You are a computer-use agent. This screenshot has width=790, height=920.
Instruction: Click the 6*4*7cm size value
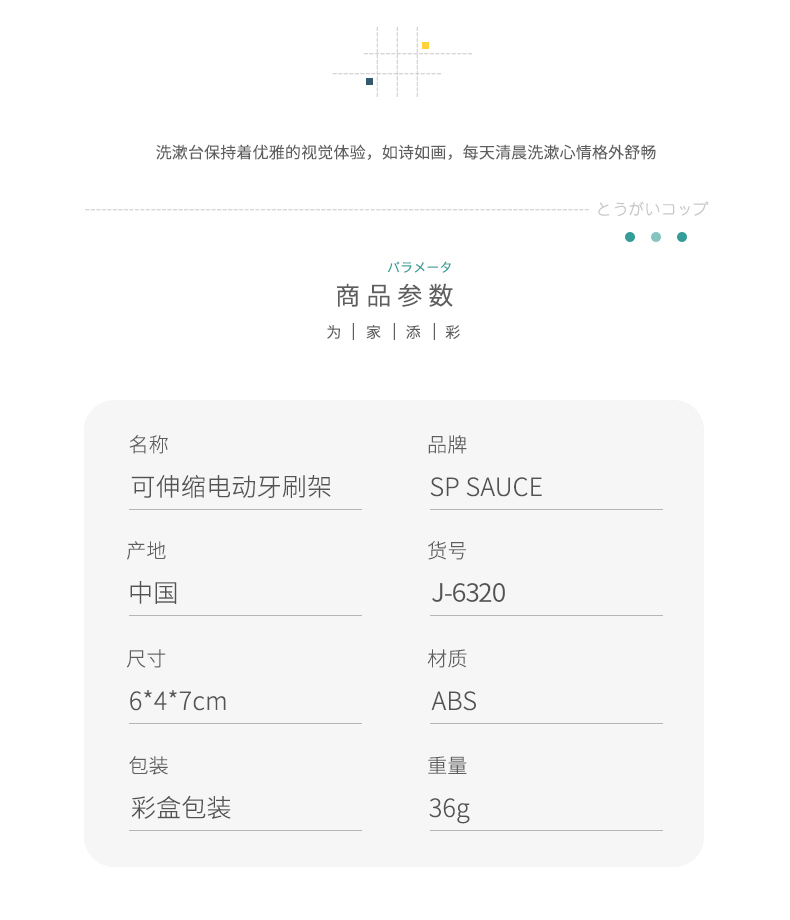[178, 701]
